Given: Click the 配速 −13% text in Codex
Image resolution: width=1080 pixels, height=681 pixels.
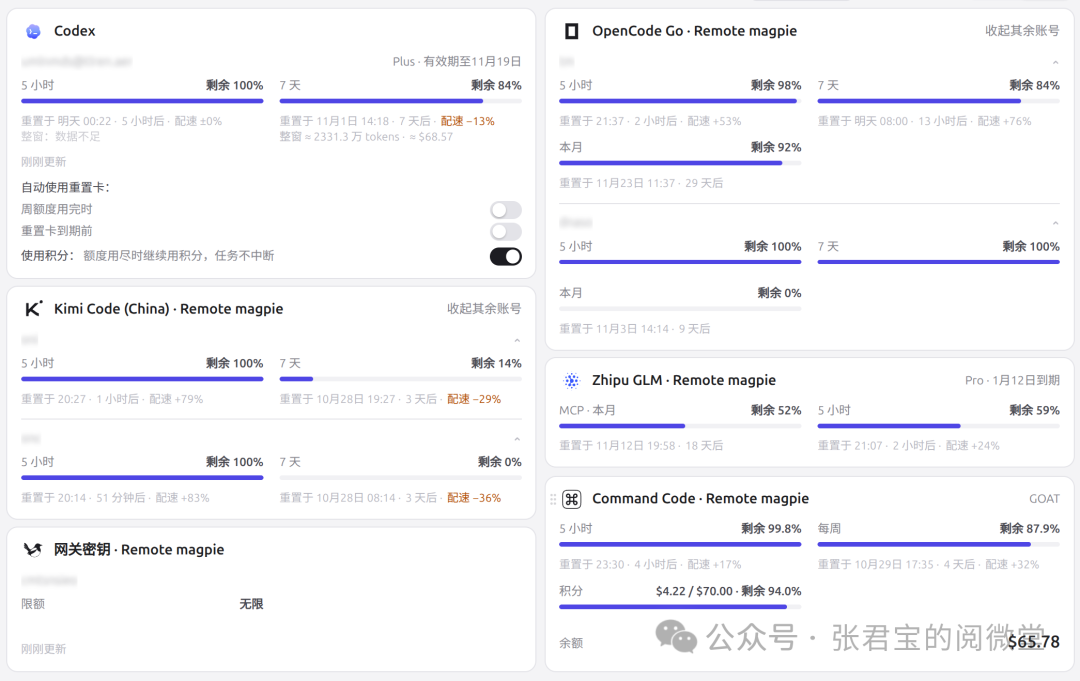Looking at the screenshot, I should tap(468, 121).
